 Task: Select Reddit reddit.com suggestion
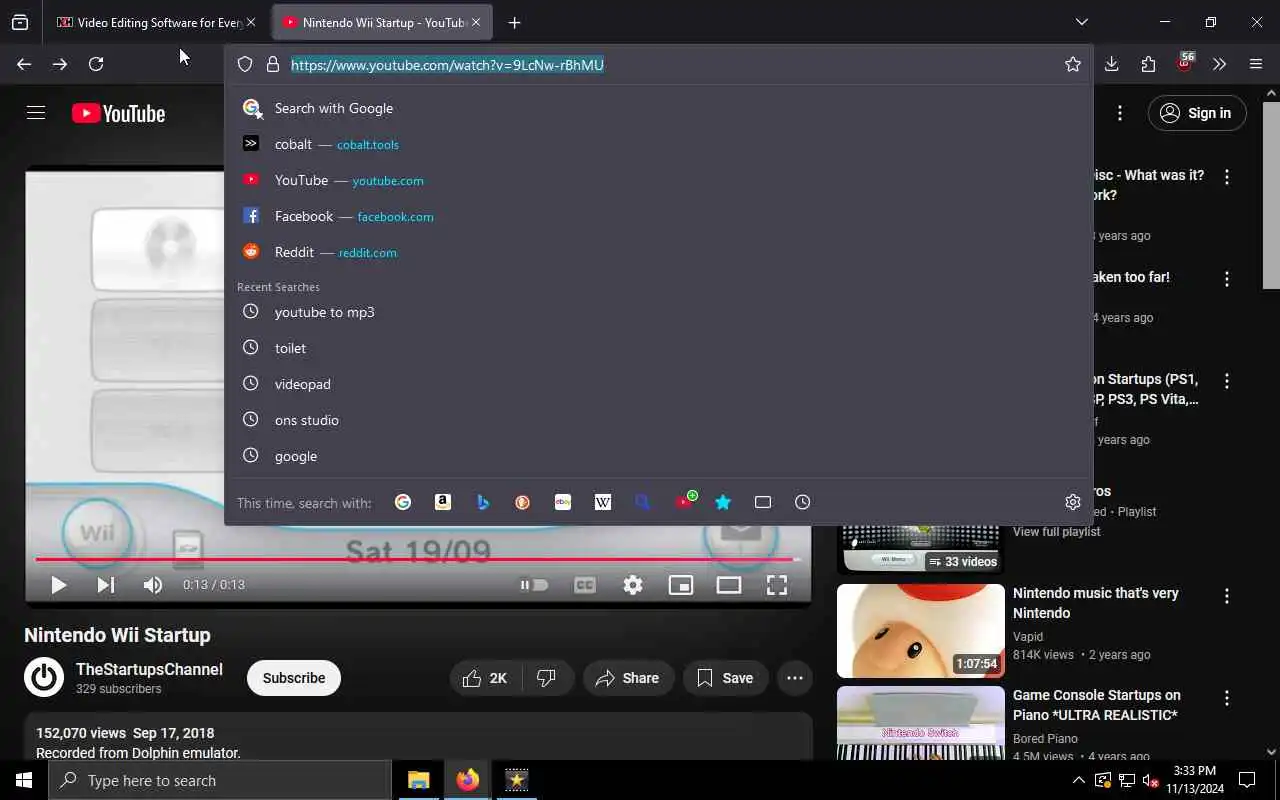(x=658, y=252)
